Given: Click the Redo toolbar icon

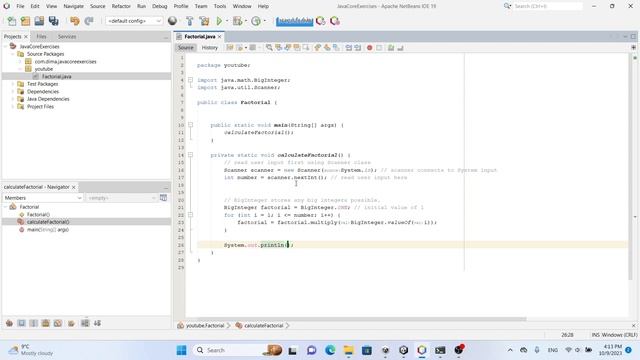Looking at the screenshot, I should (89, 21).
